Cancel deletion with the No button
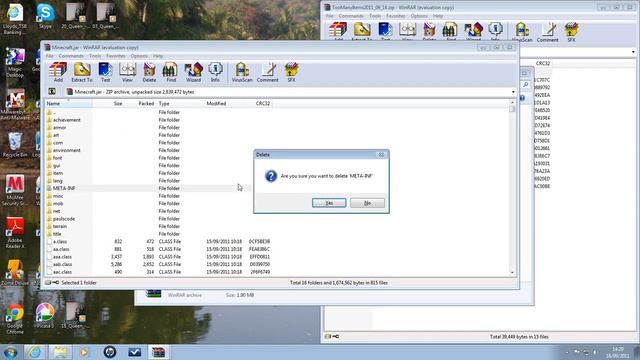This screenshot has width=640, height=360. click(367, 203)
